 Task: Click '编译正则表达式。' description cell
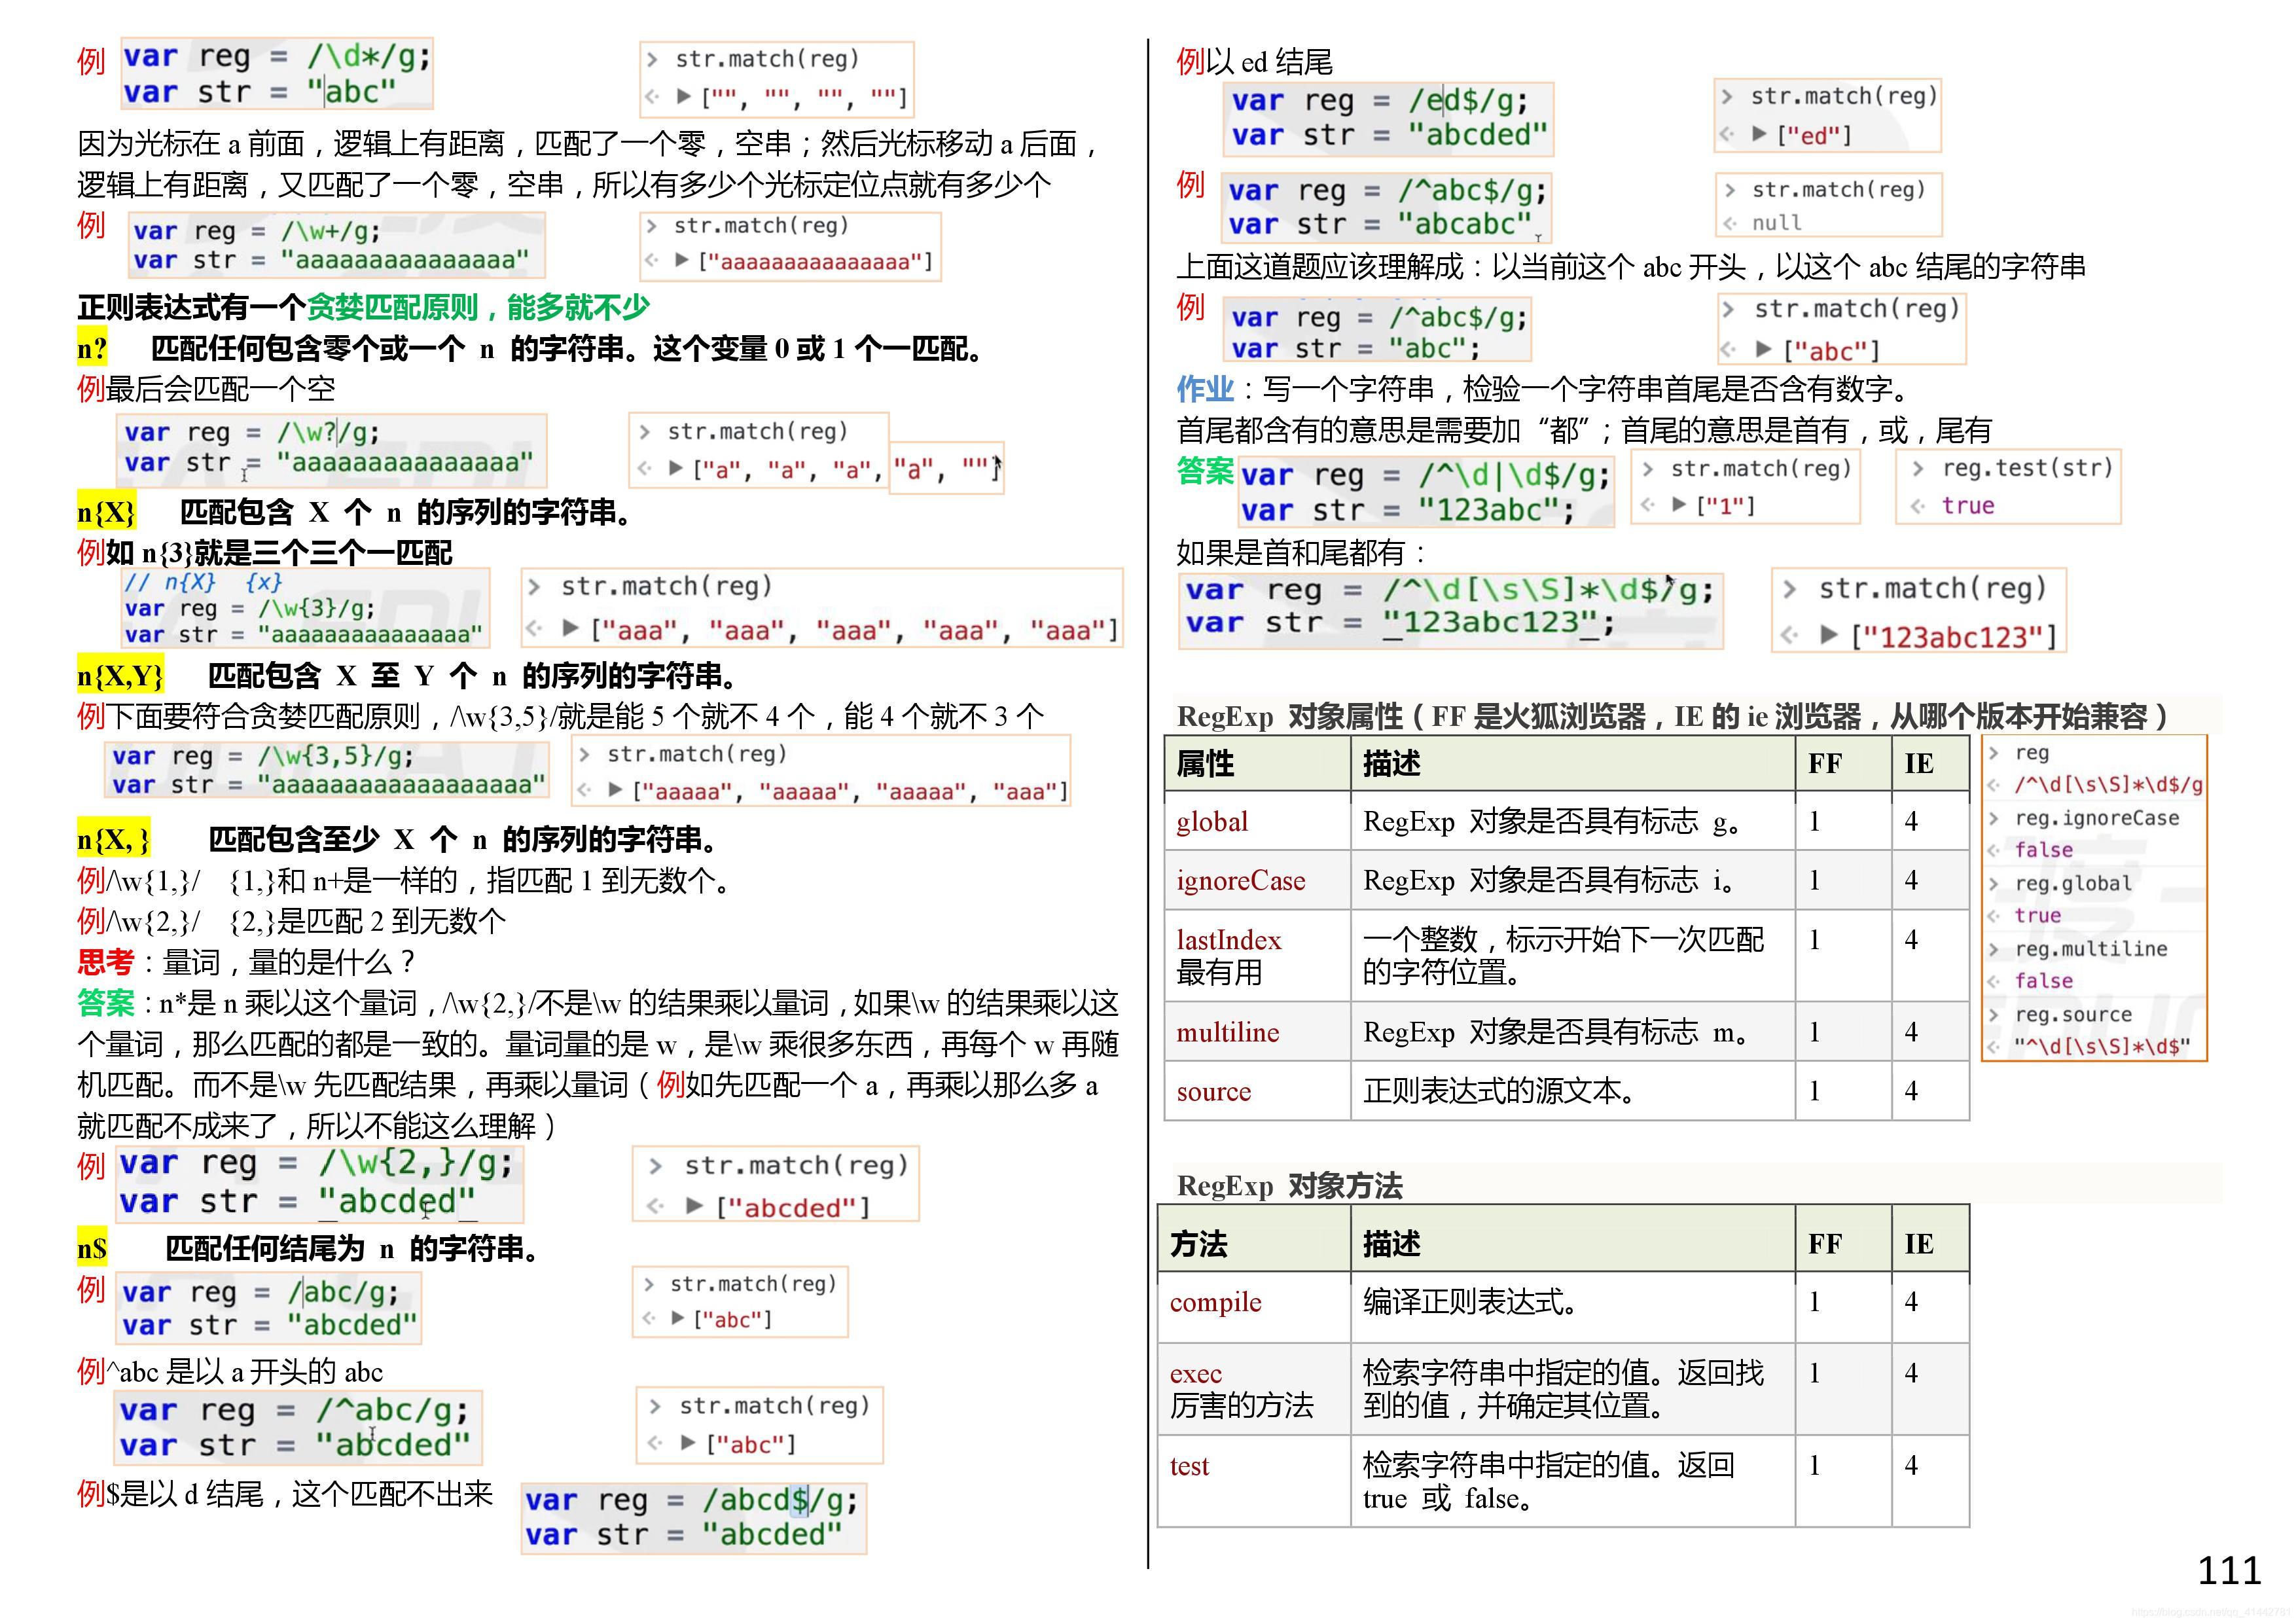[1573, 1307]
